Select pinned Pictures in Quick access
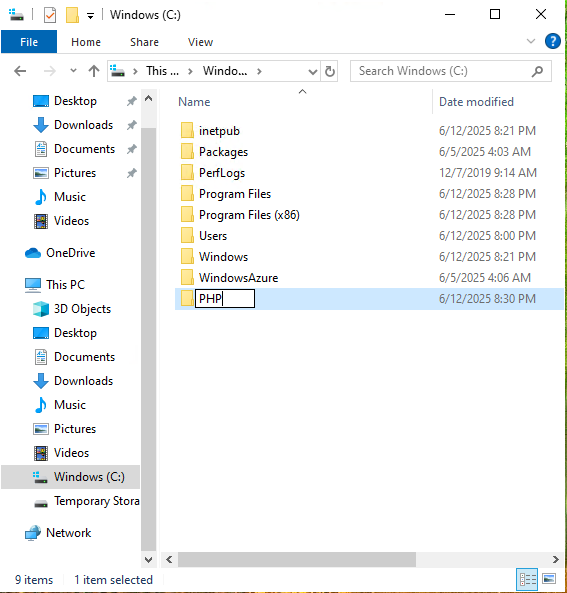 coord(75,173)
